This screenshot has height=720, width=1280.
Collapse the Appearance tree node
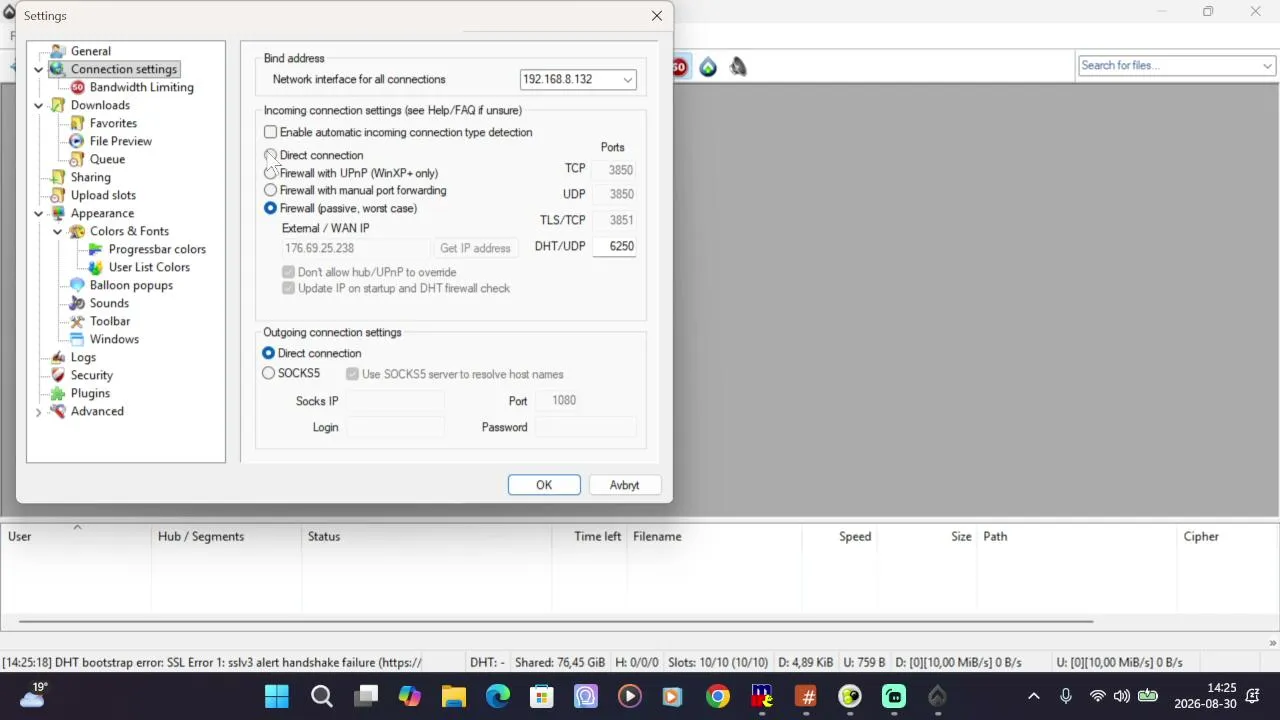[39, 214]
